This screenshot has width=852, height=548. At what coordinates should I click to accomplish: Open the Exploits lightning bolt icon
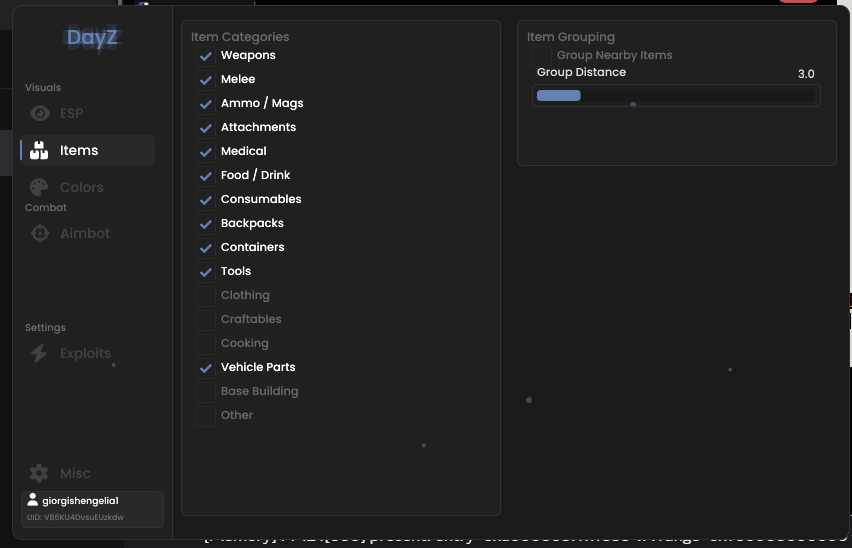[x=39, y=354]
